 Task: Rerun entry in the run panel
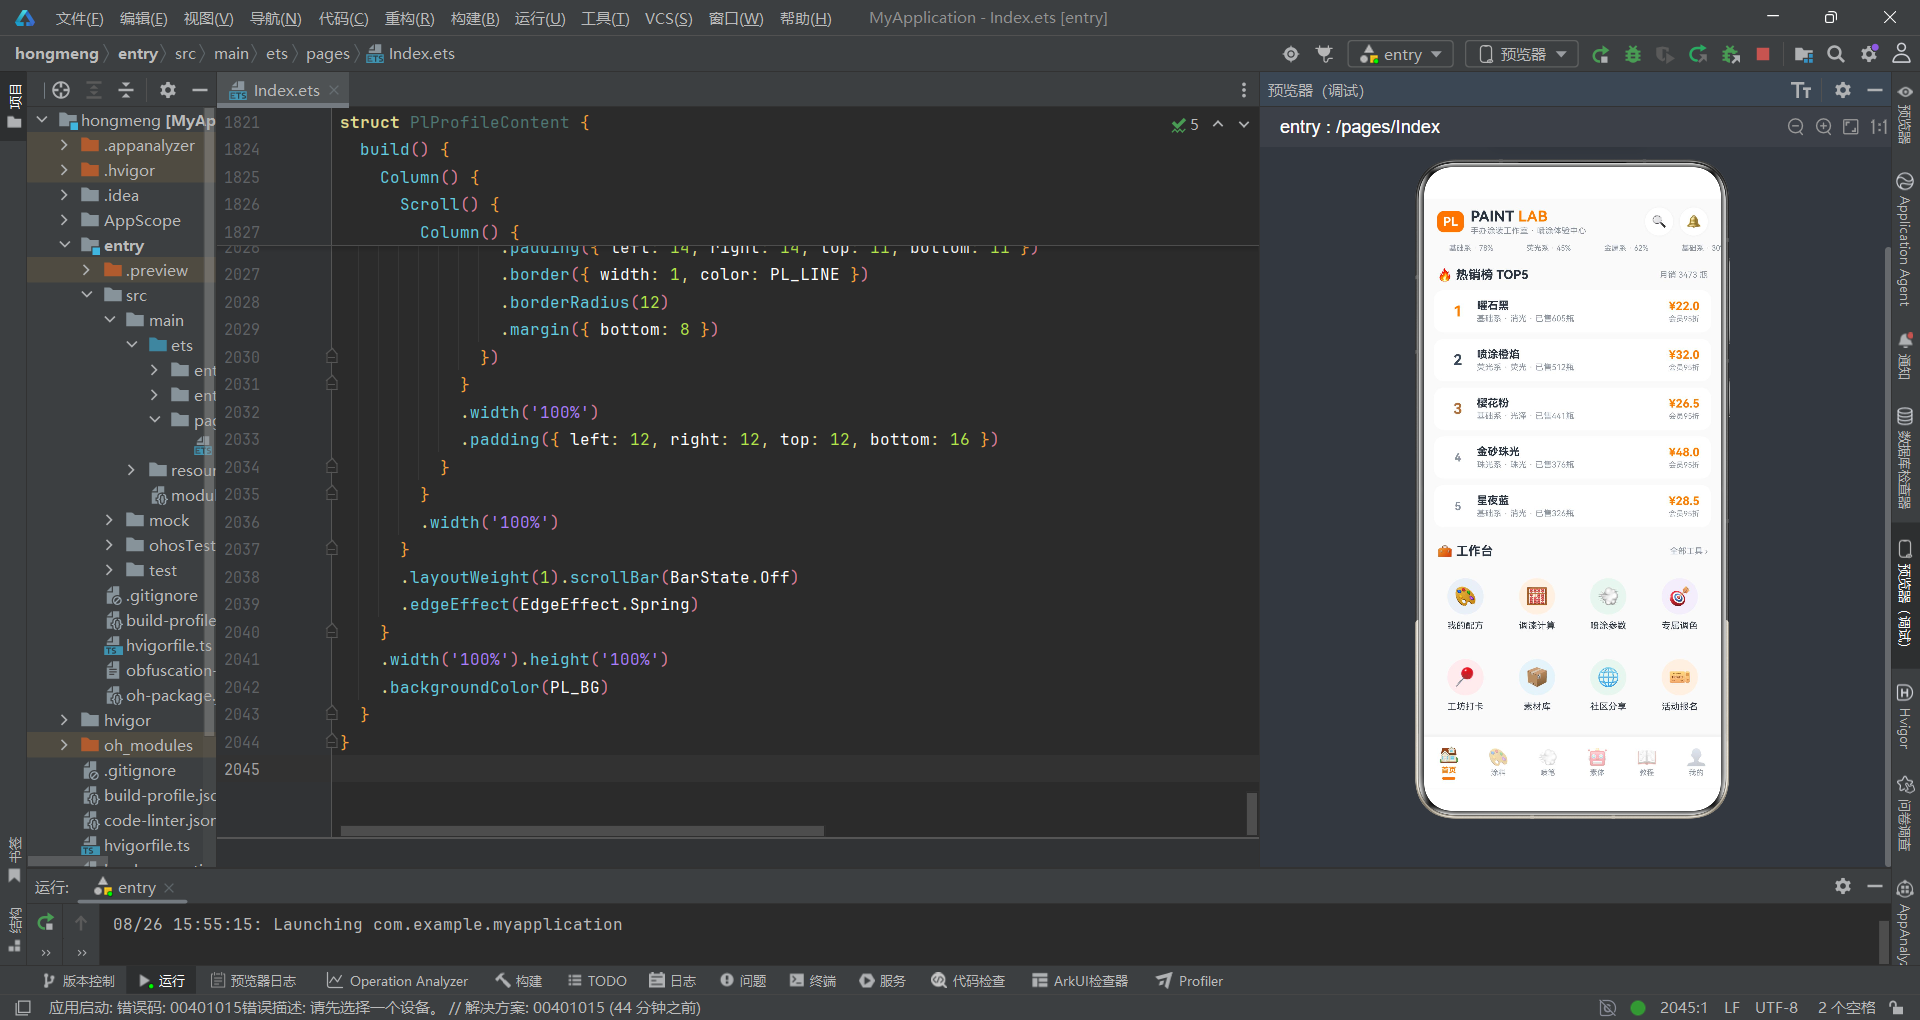pyautogui.click(x=46, y=923)
